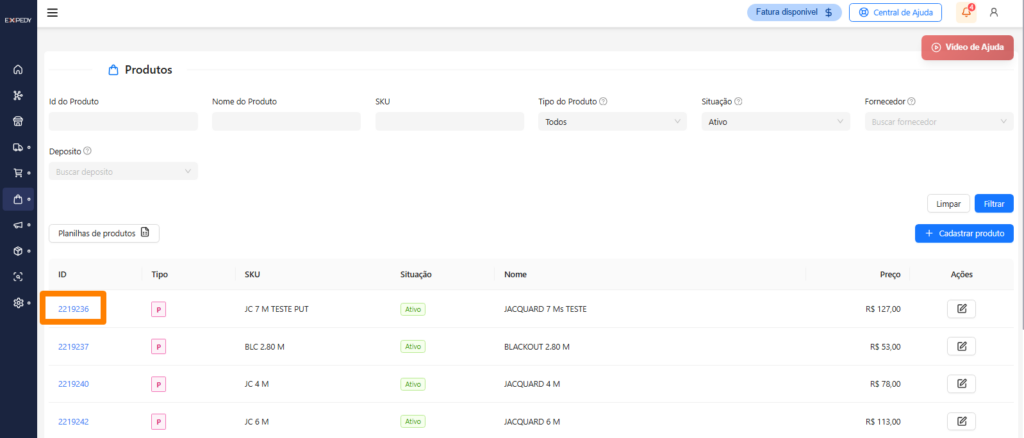Edit product JACQUARD 6 M

[x=961, y=422]
